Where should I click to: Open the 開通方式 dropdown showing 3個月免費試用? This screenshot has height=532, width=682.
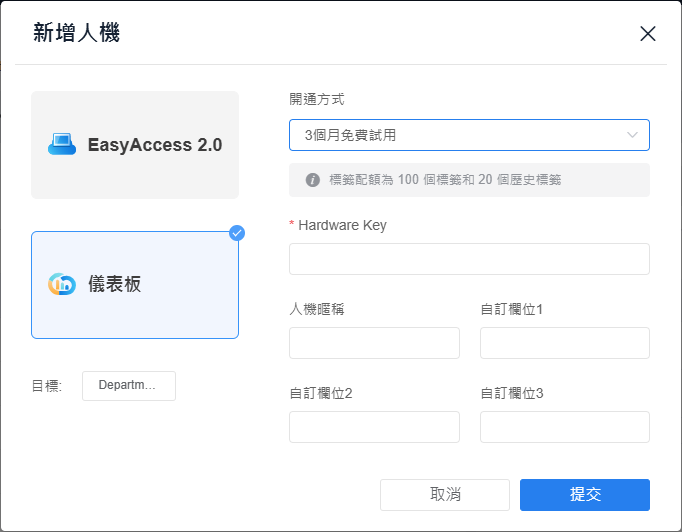tap(469, 135)
